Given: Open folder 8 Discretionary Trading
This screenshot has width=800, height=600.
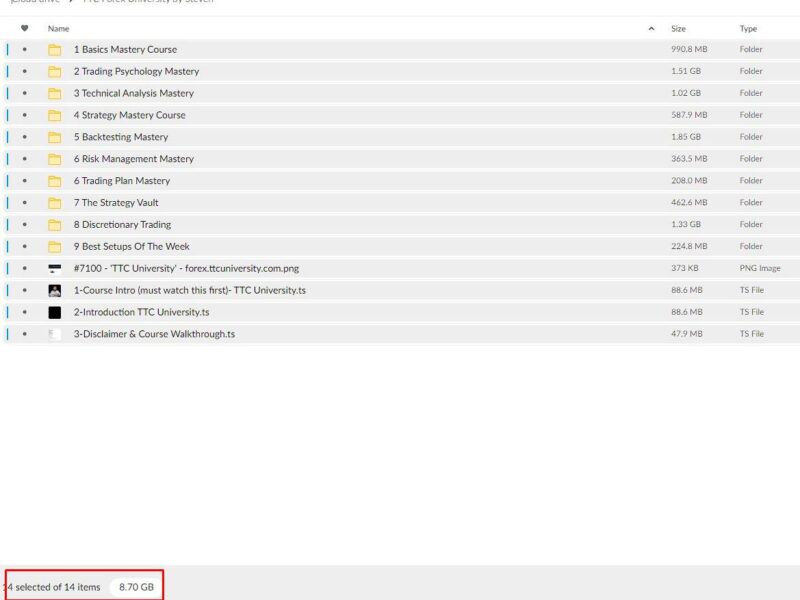Looking at the screenshot, I should (122, 225).
